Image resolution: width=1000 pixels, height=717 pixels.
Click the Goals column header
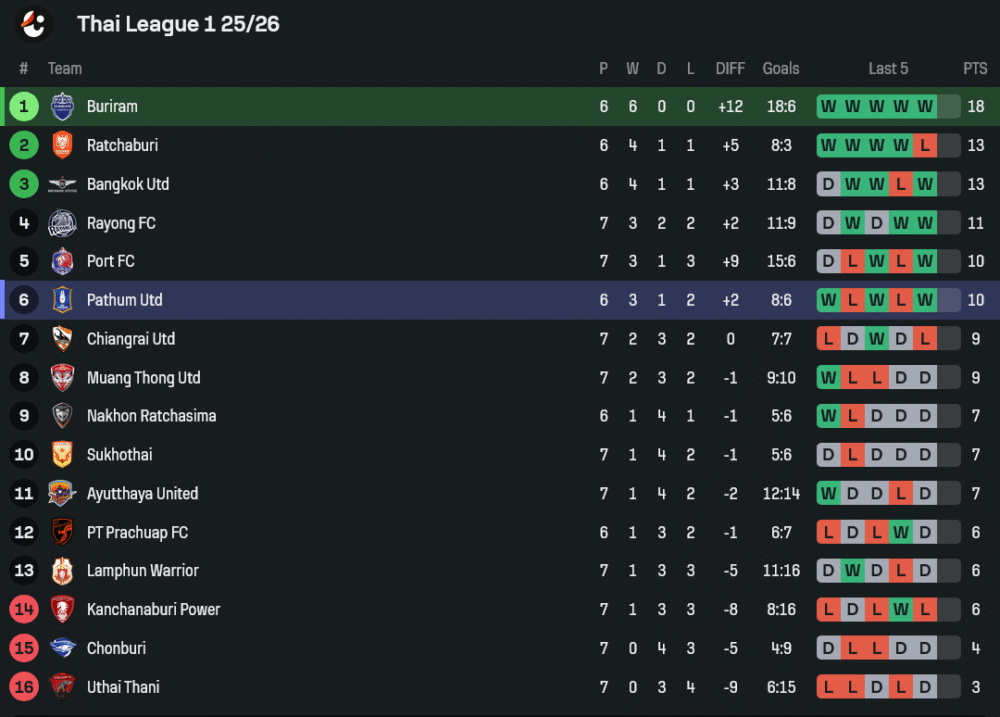point(781,69)
